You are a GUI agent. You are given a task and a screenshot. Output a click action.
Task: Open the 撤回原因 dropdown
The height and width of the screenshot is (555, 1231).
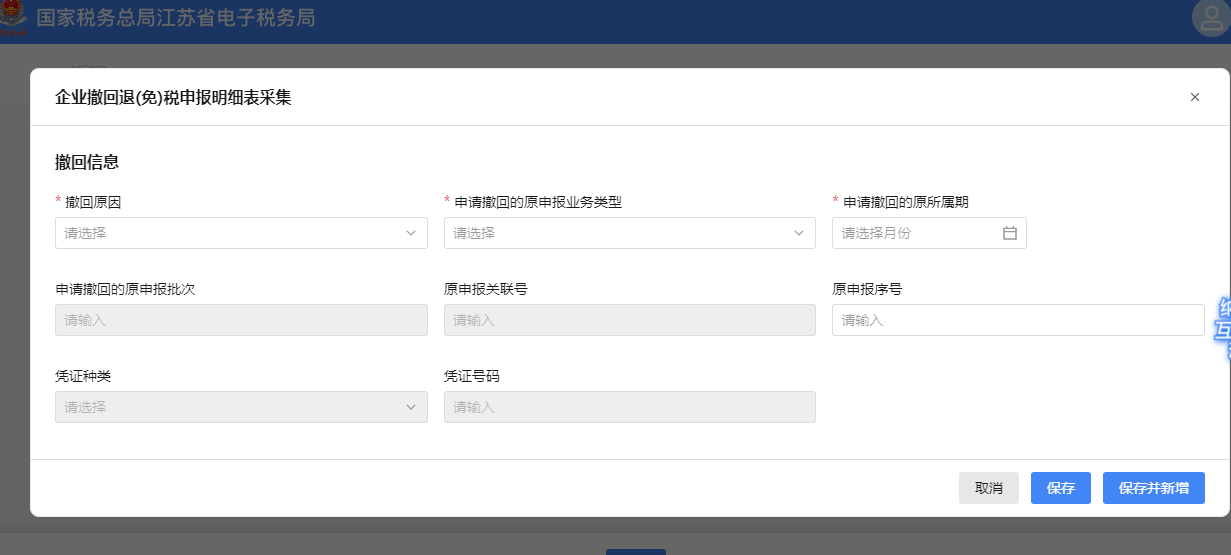[x=230, y=233]
